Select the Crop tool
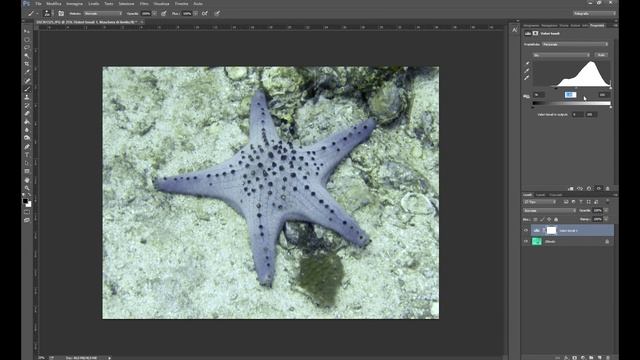This screenshot has width=640, height=360. pos(27,64)
